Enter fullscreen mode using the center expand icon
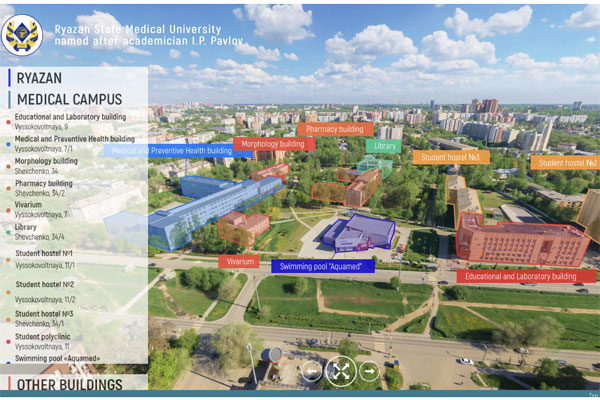The image size is (600, 400). [340, 371]
